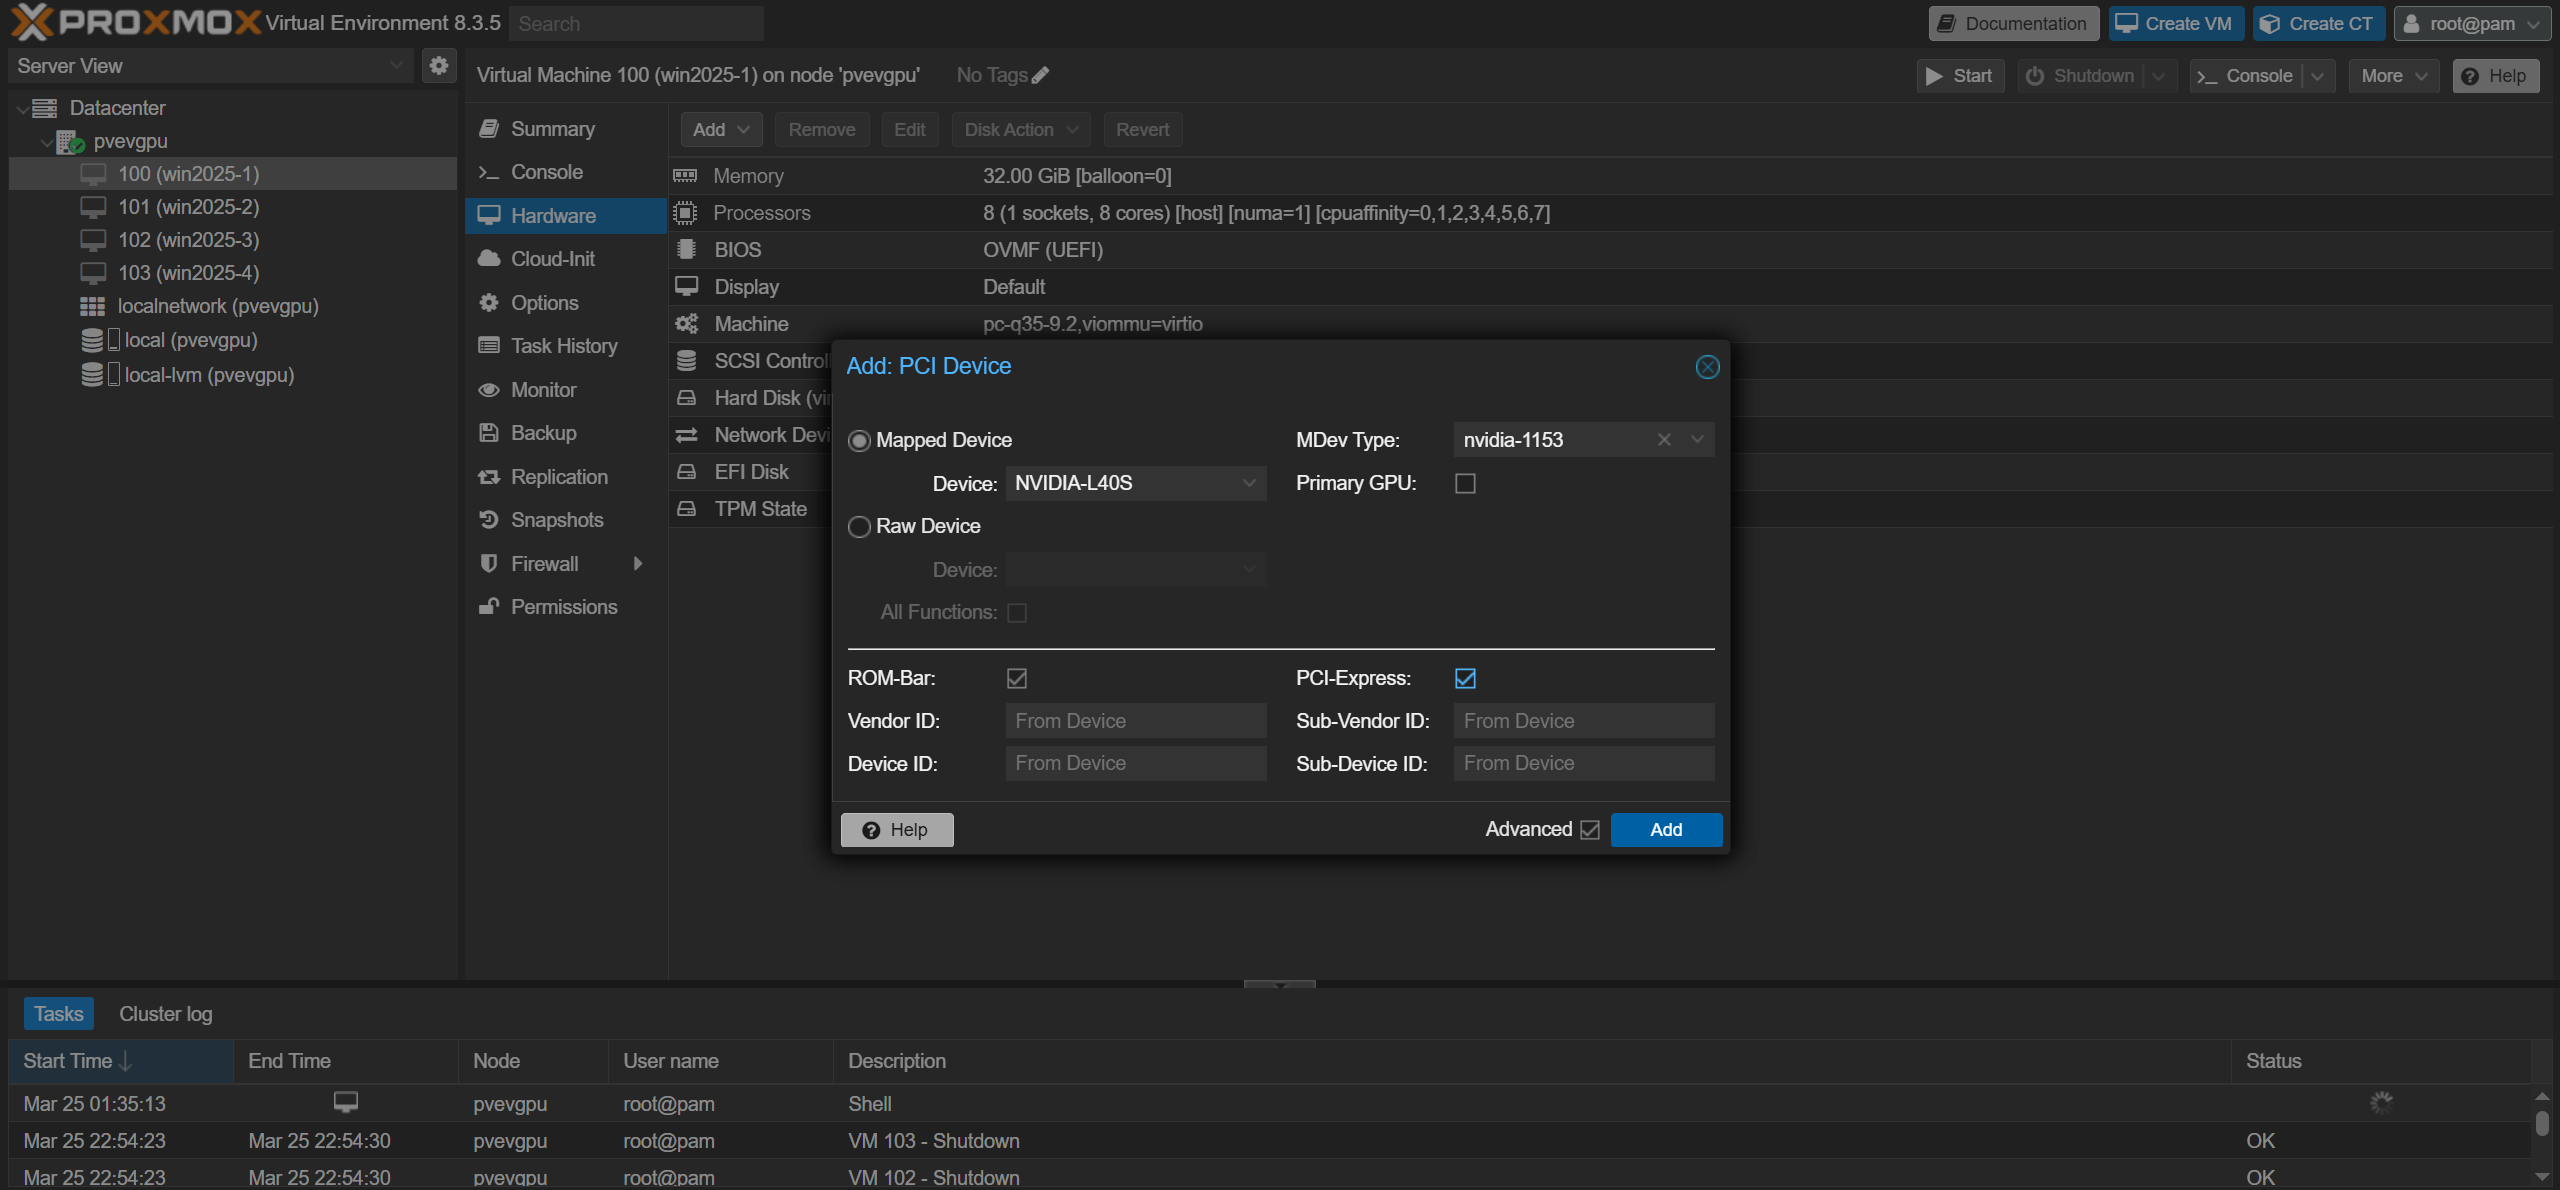2560x1190 pixels.
Task: Click the Vendor ID input field
Action: (1136, 721)
